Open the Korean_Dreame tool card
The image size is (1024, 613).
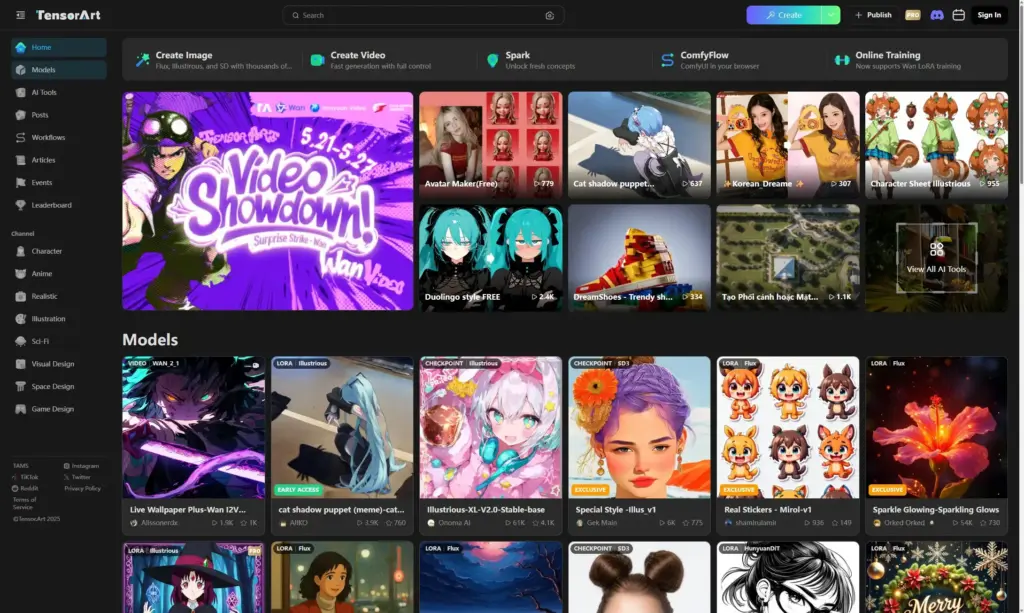point(788,145)
